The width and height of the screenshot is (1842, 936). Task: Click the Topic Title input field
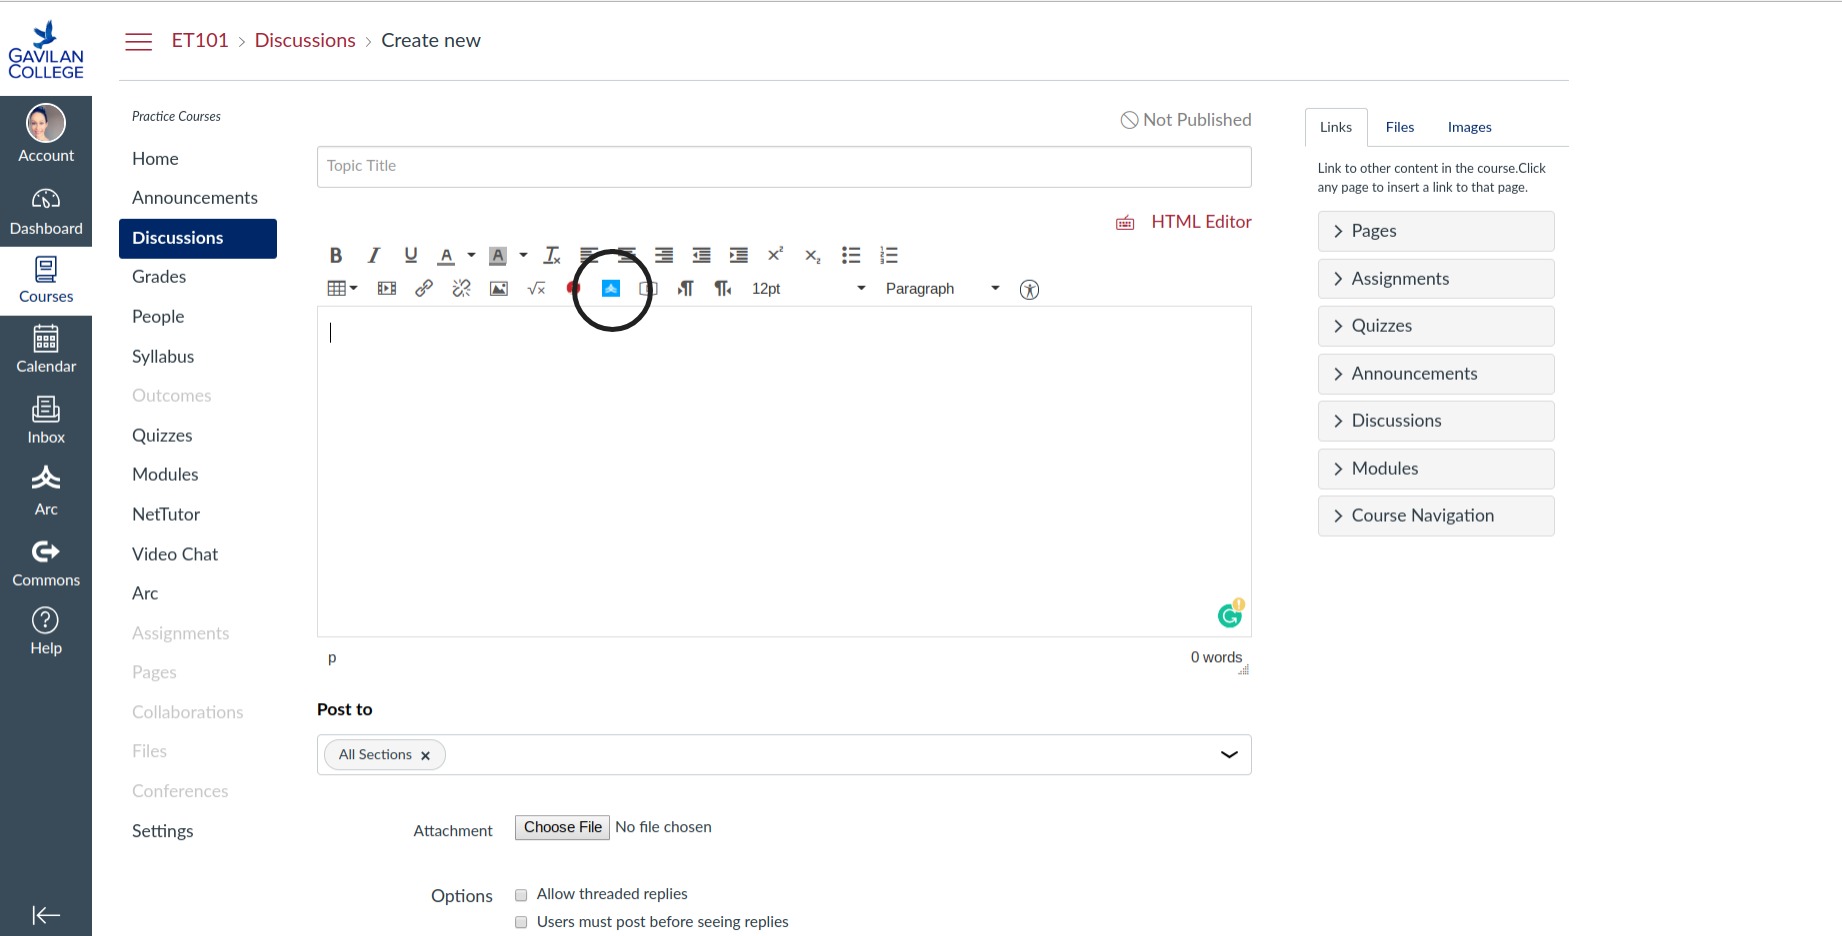pos(783,167)
